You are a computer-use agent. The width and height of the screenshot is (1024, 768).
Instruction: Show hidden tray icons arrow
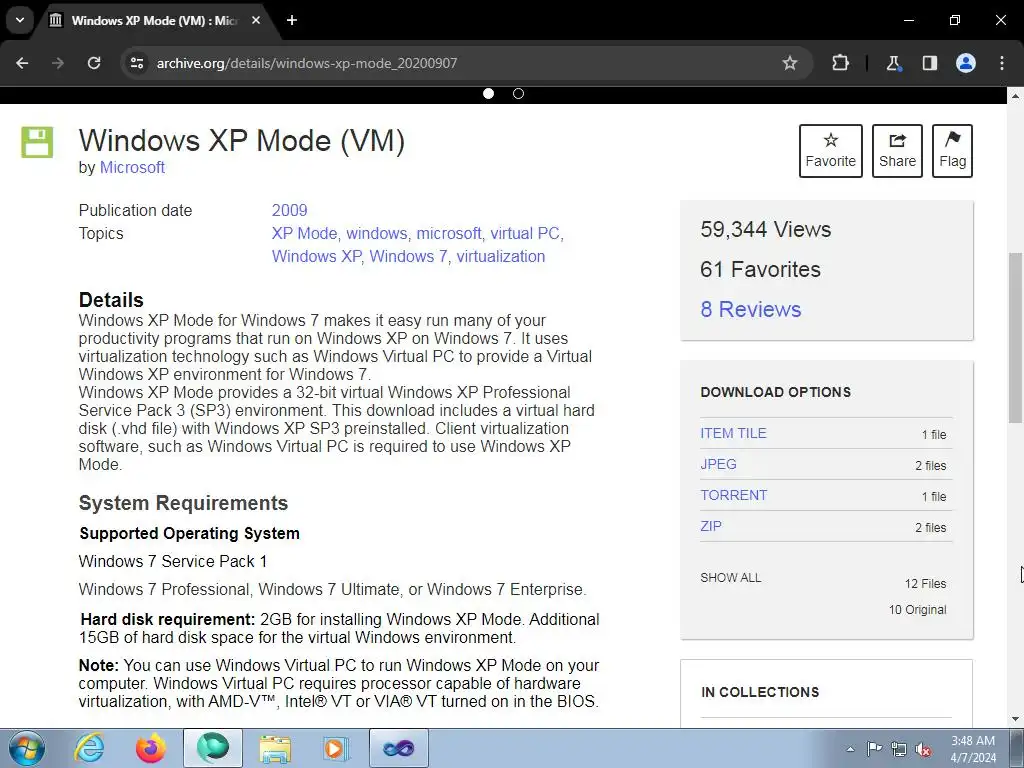(x=850, y=749)
